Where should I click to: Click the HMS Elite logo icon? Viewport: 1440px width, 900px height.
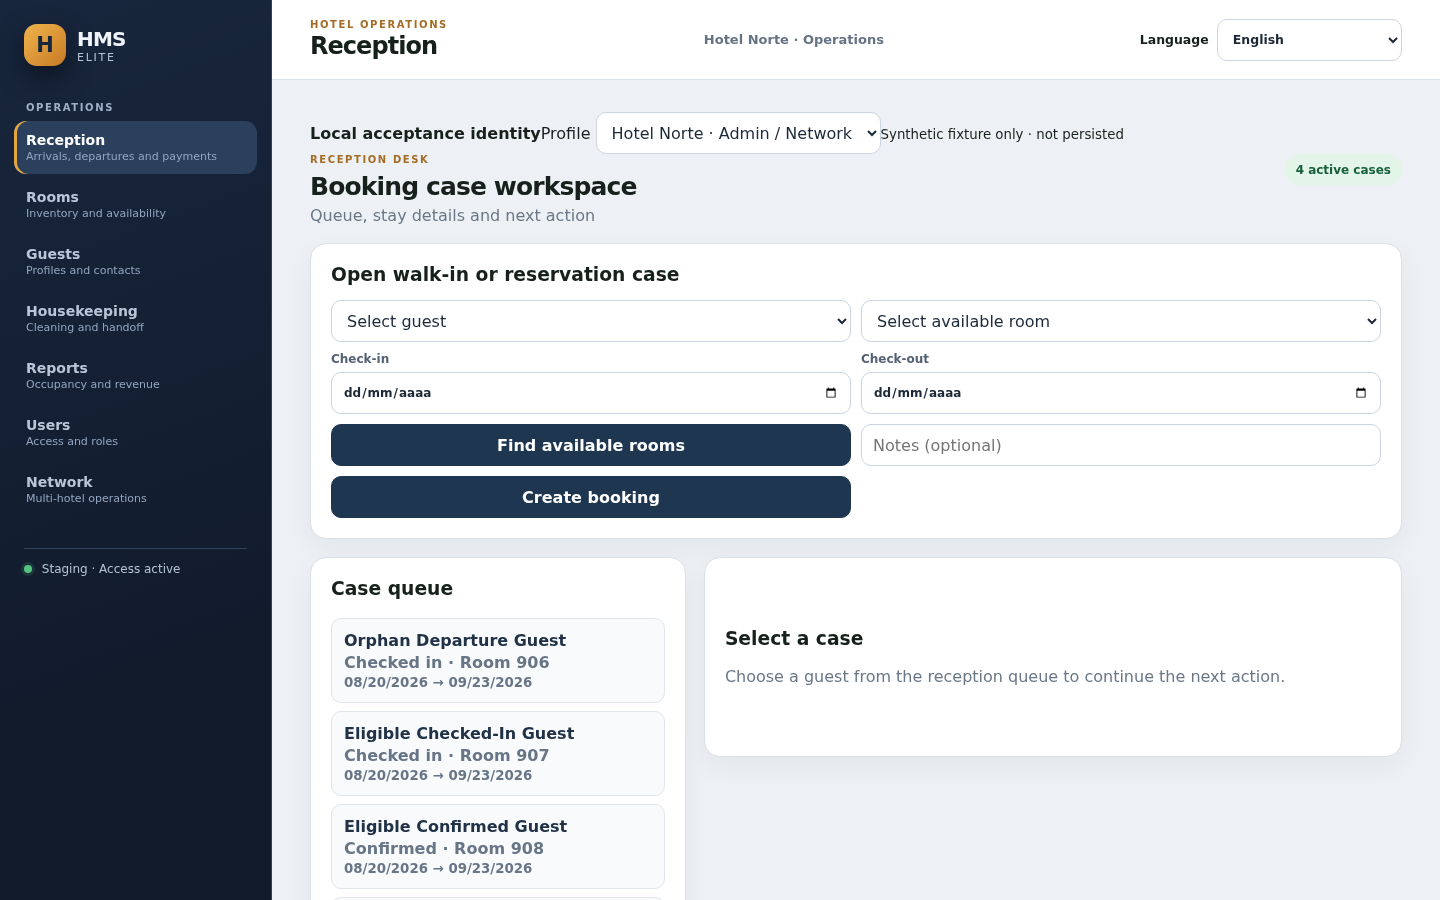(45, 45)
